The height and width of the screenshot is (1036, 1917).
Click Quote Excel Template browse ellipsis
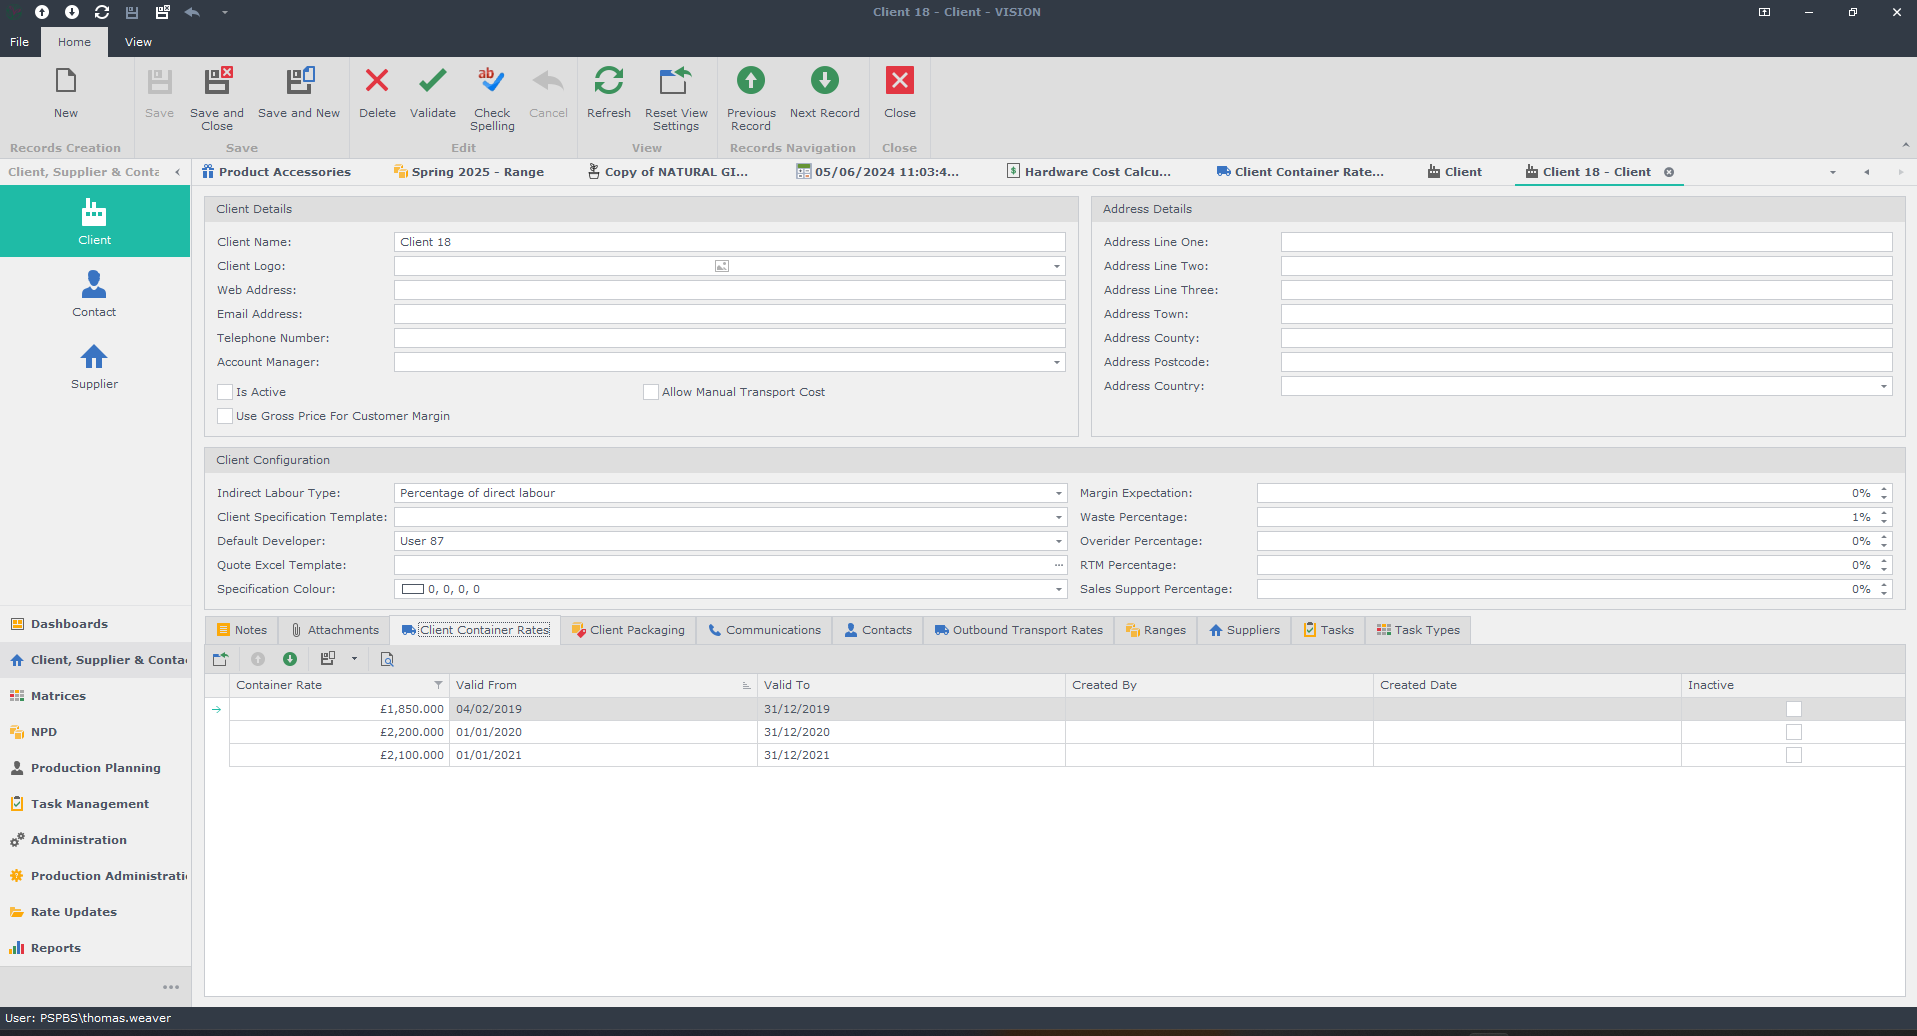click(1058, 565)
